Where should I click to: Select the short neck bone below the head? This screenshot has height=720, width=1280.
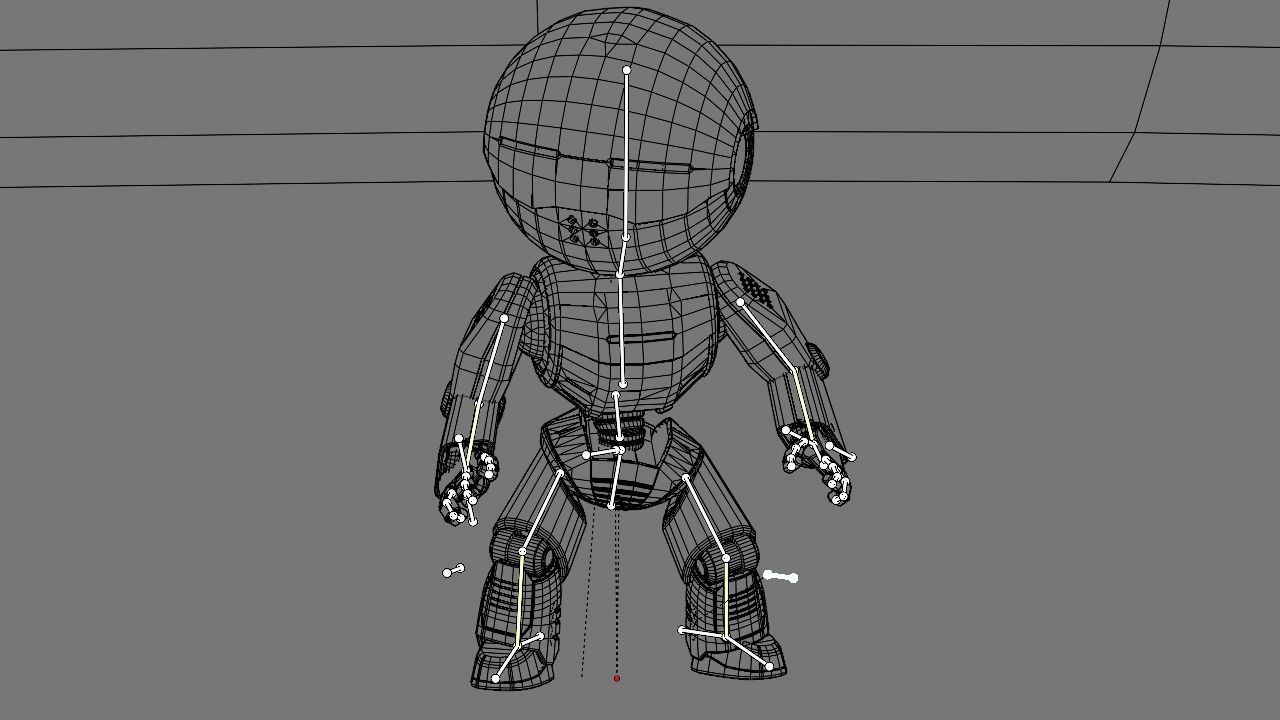point(623,256)
